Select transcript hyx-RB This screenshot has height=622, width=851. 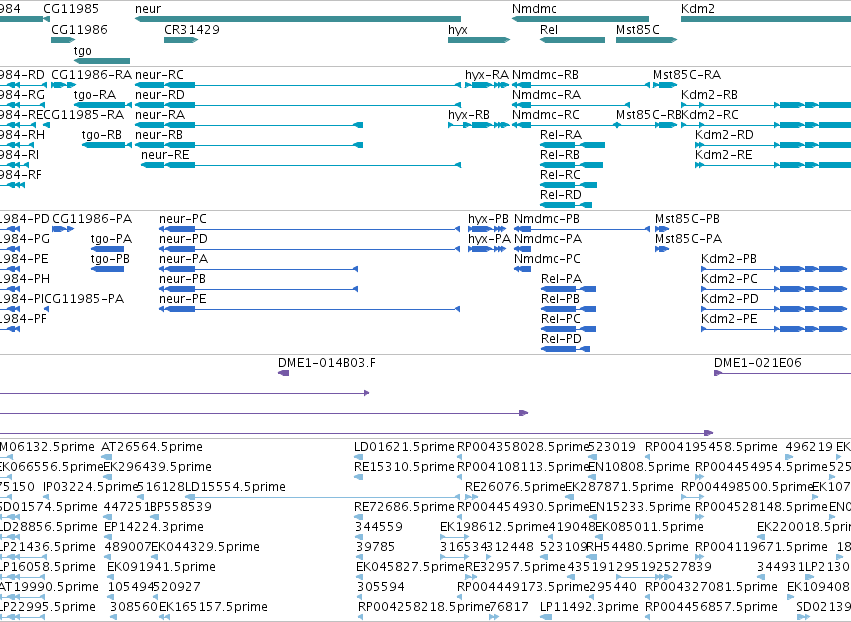point(469,115)
